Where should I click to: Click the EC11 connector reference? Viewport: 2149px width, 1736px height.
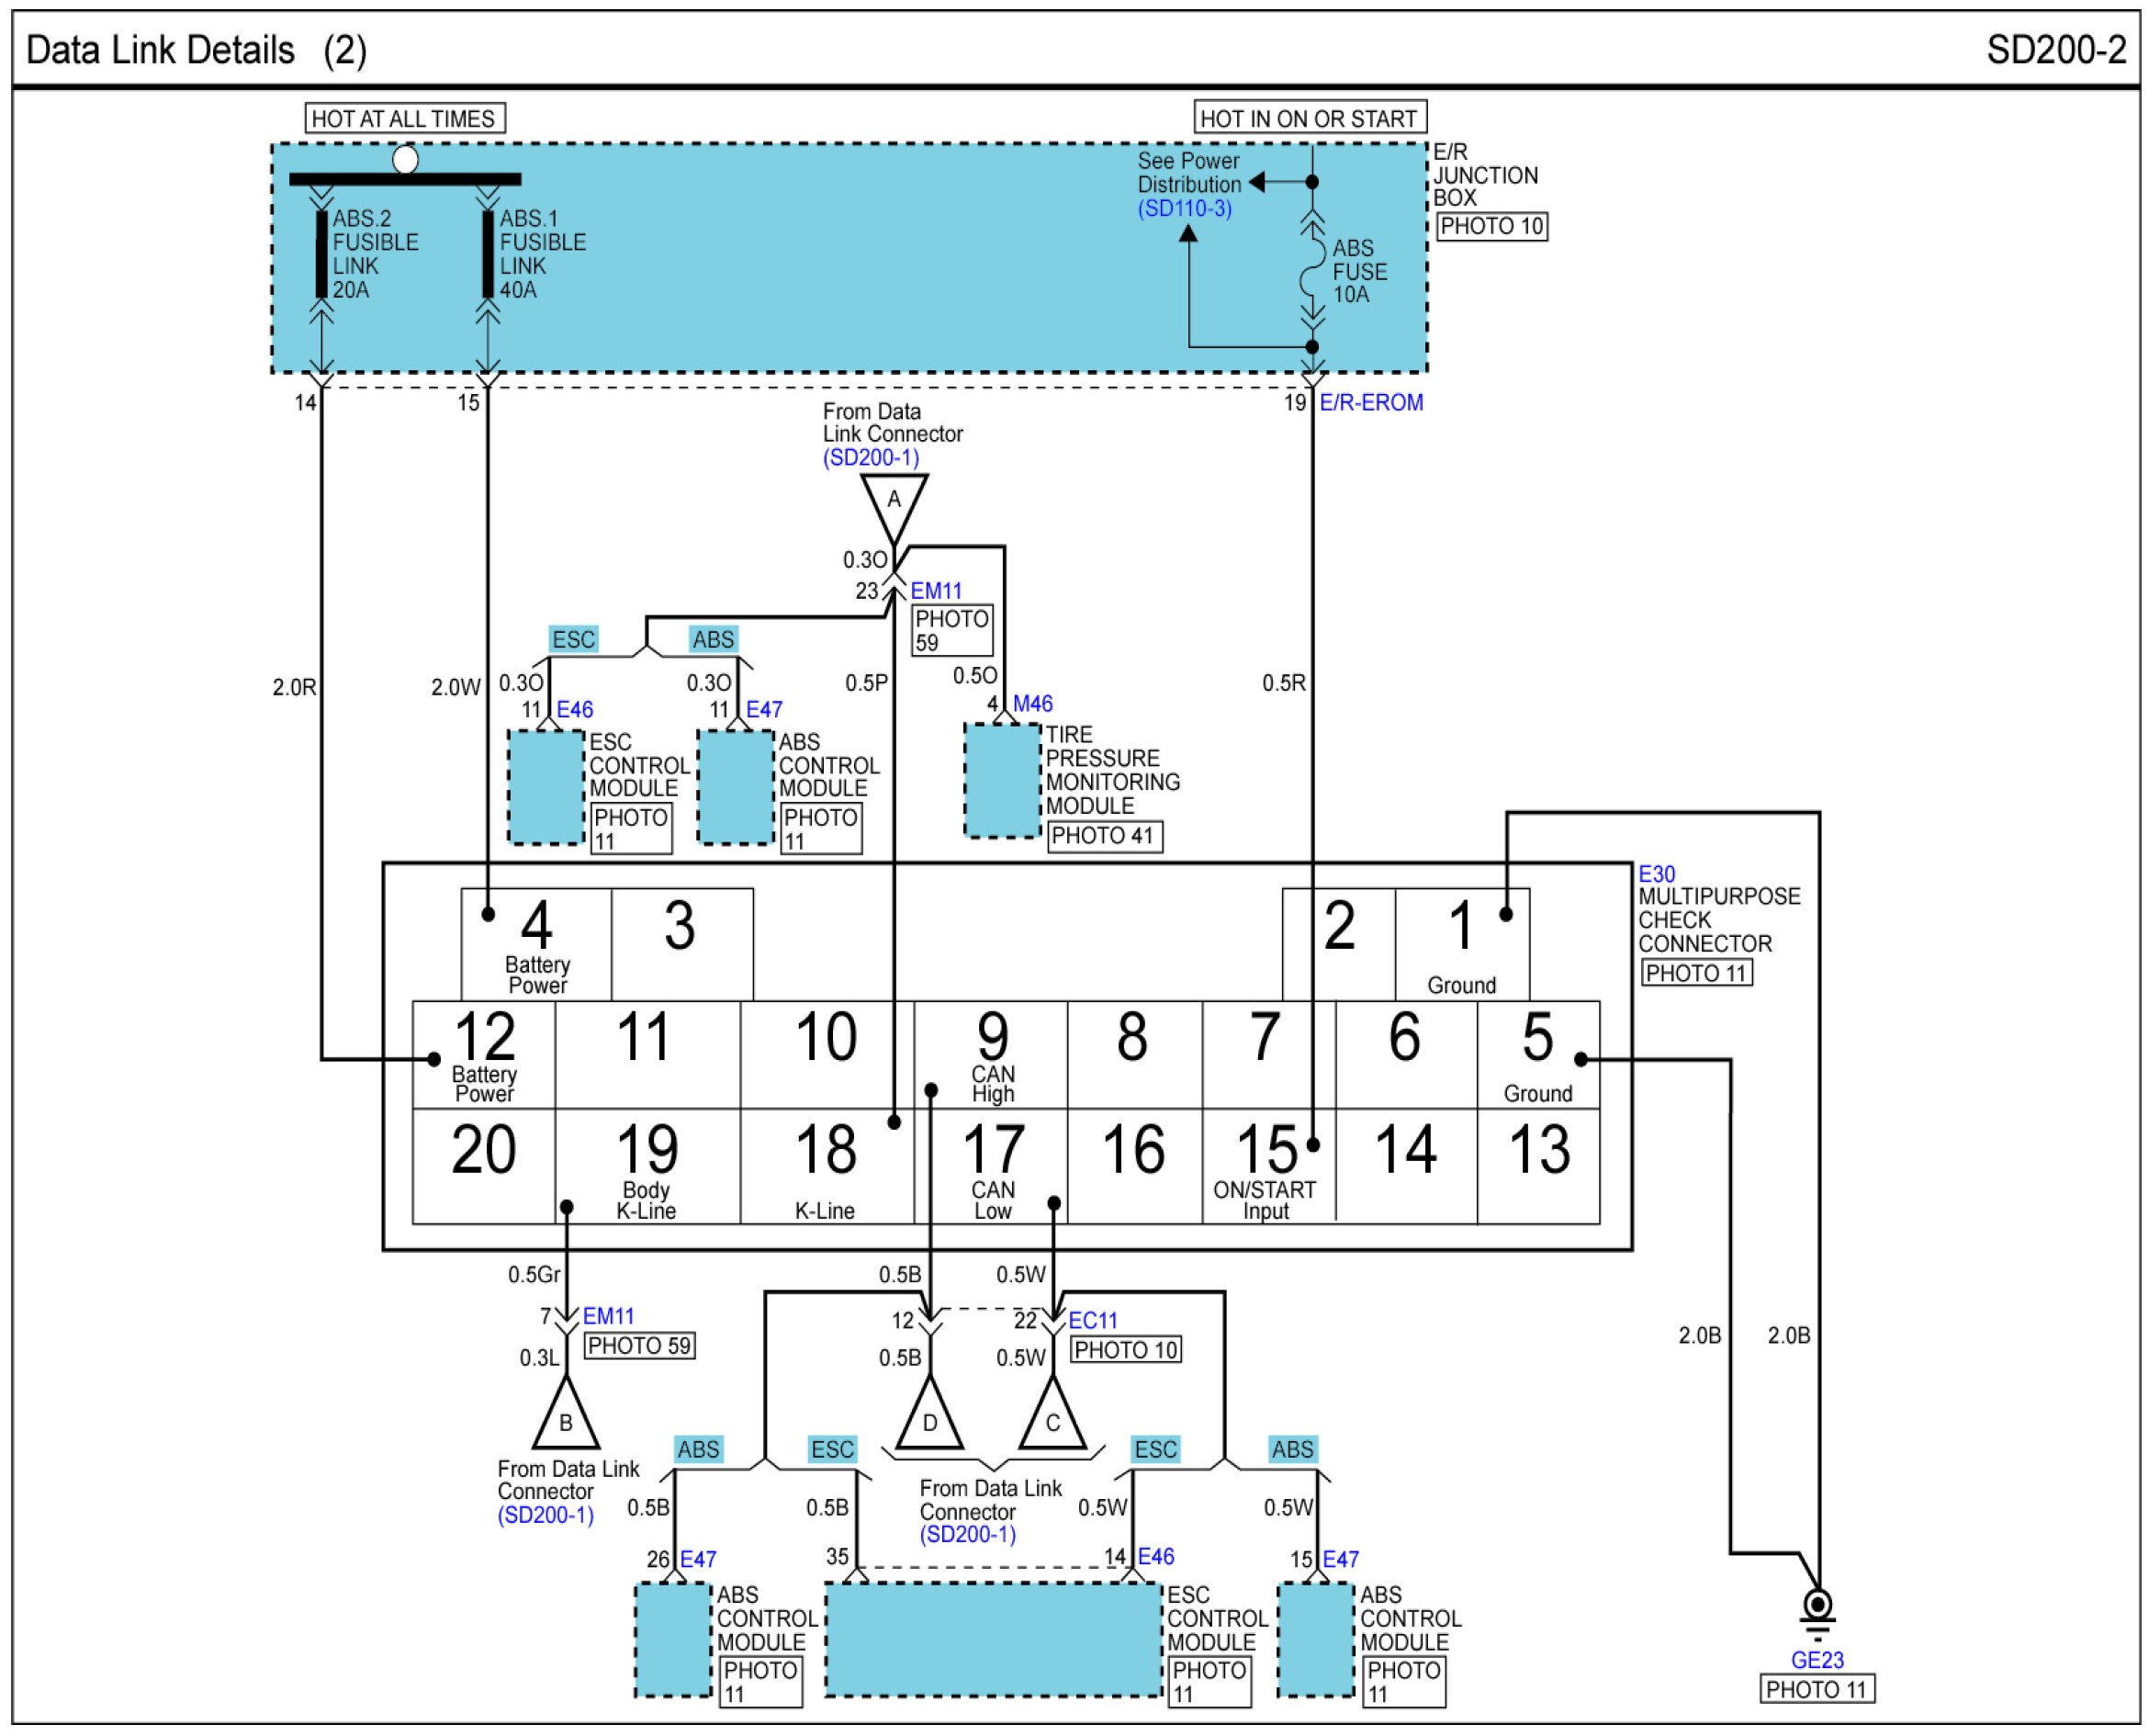1092,1320
